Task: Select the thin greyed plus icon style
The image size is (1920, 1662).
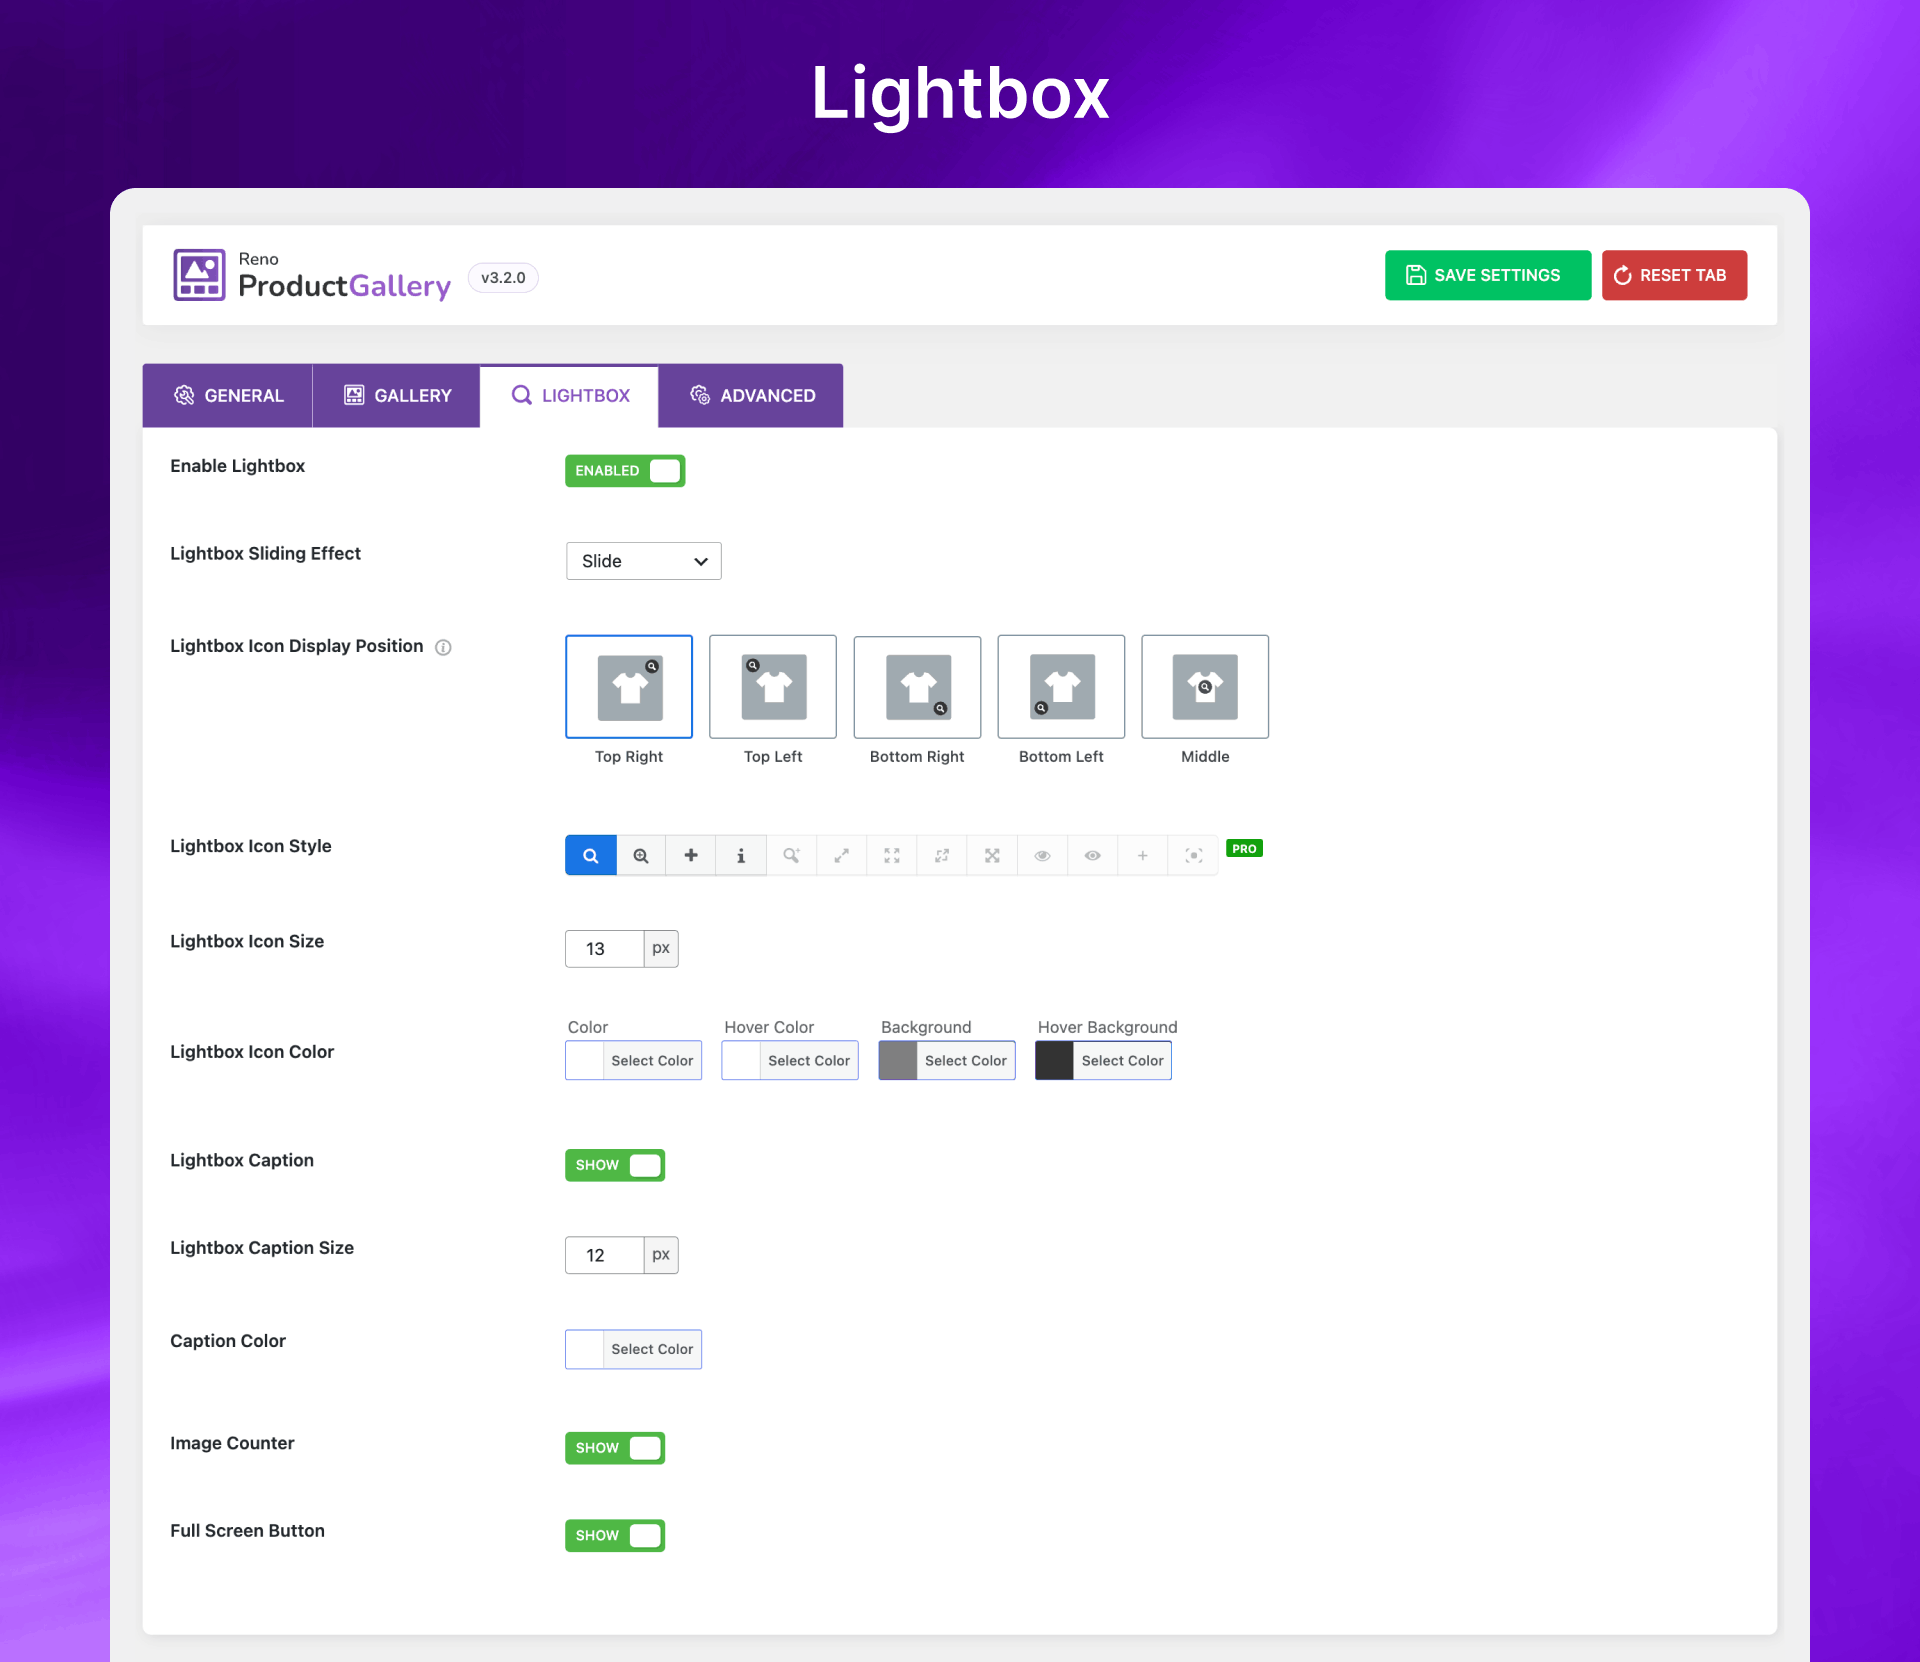Action: coord(1142,856)
